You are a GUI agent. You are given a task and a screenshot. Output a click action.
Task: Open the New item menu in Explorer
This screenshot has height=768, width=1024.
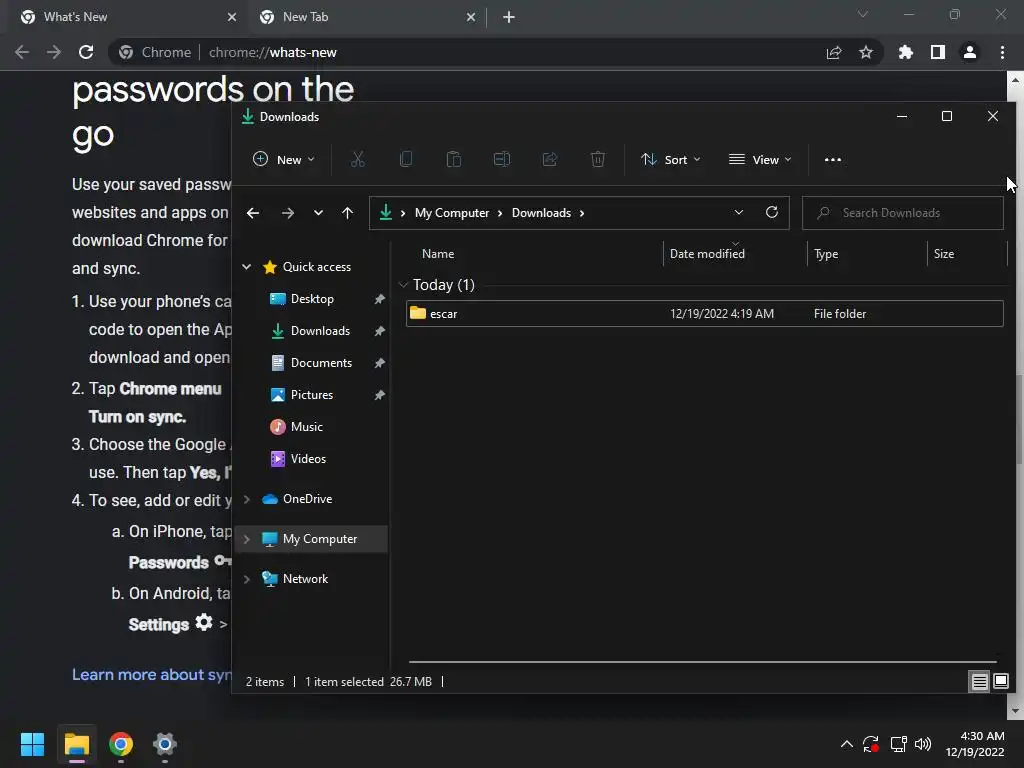coord(283,159)
